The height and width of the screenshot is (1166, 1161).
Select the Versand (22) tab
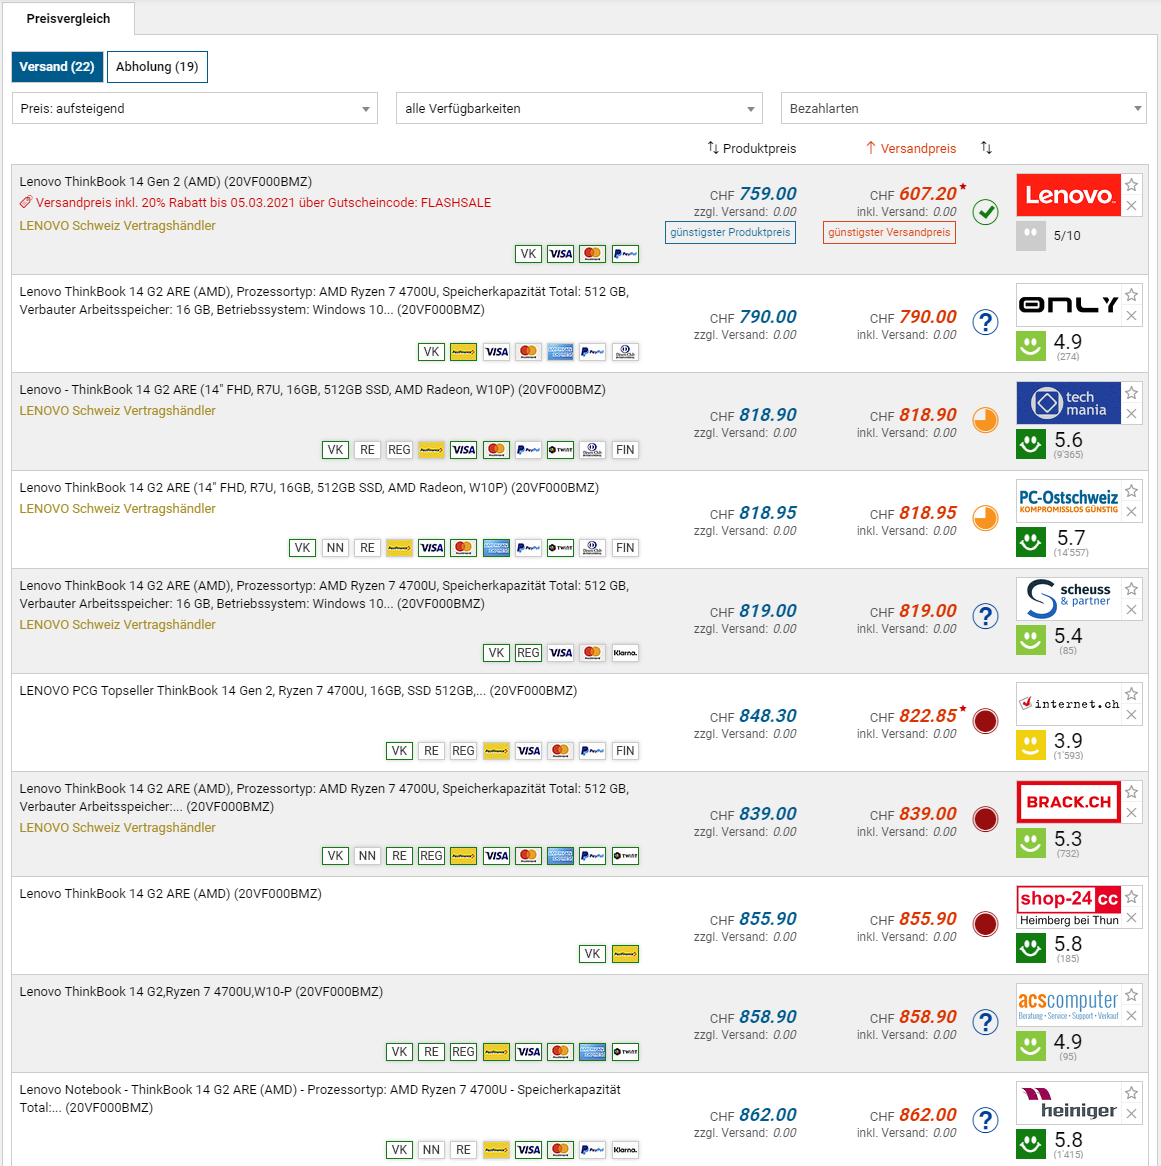57,67
